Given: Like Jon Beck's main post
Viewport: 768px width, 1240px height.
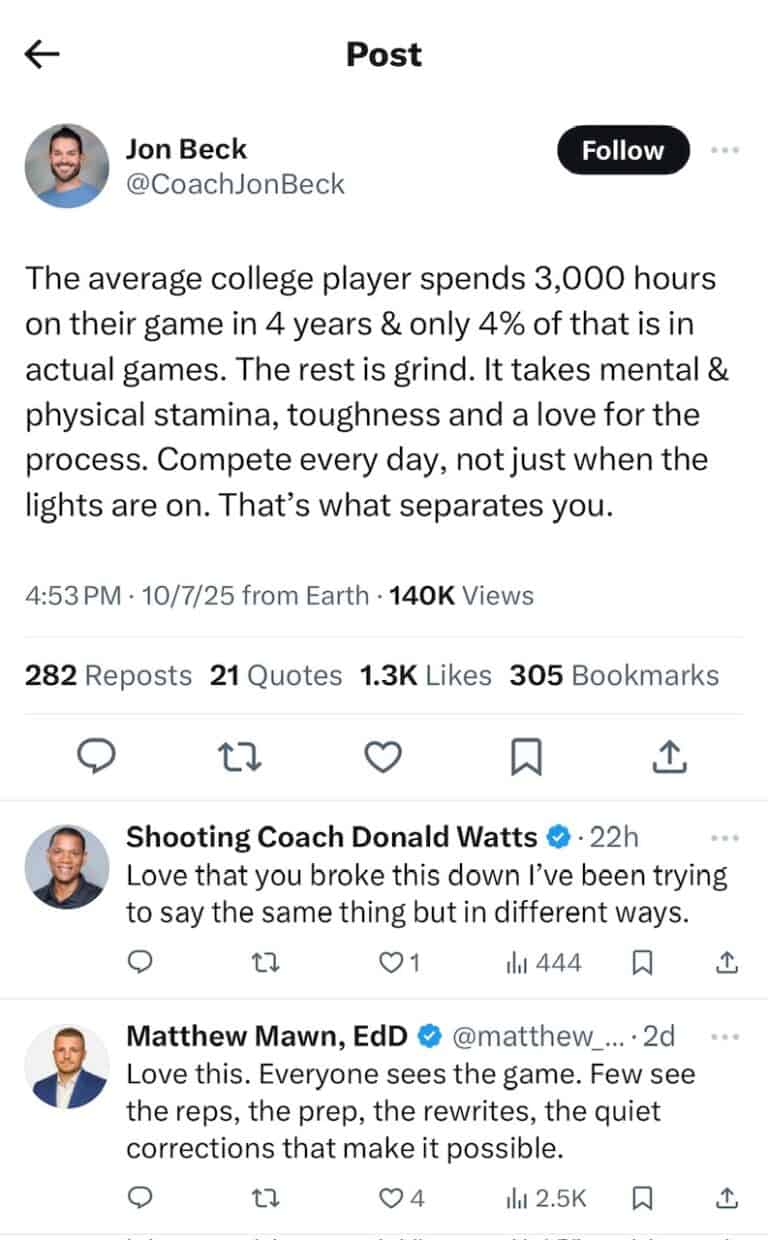Looking at the screenshot, I should coord(382,759).
